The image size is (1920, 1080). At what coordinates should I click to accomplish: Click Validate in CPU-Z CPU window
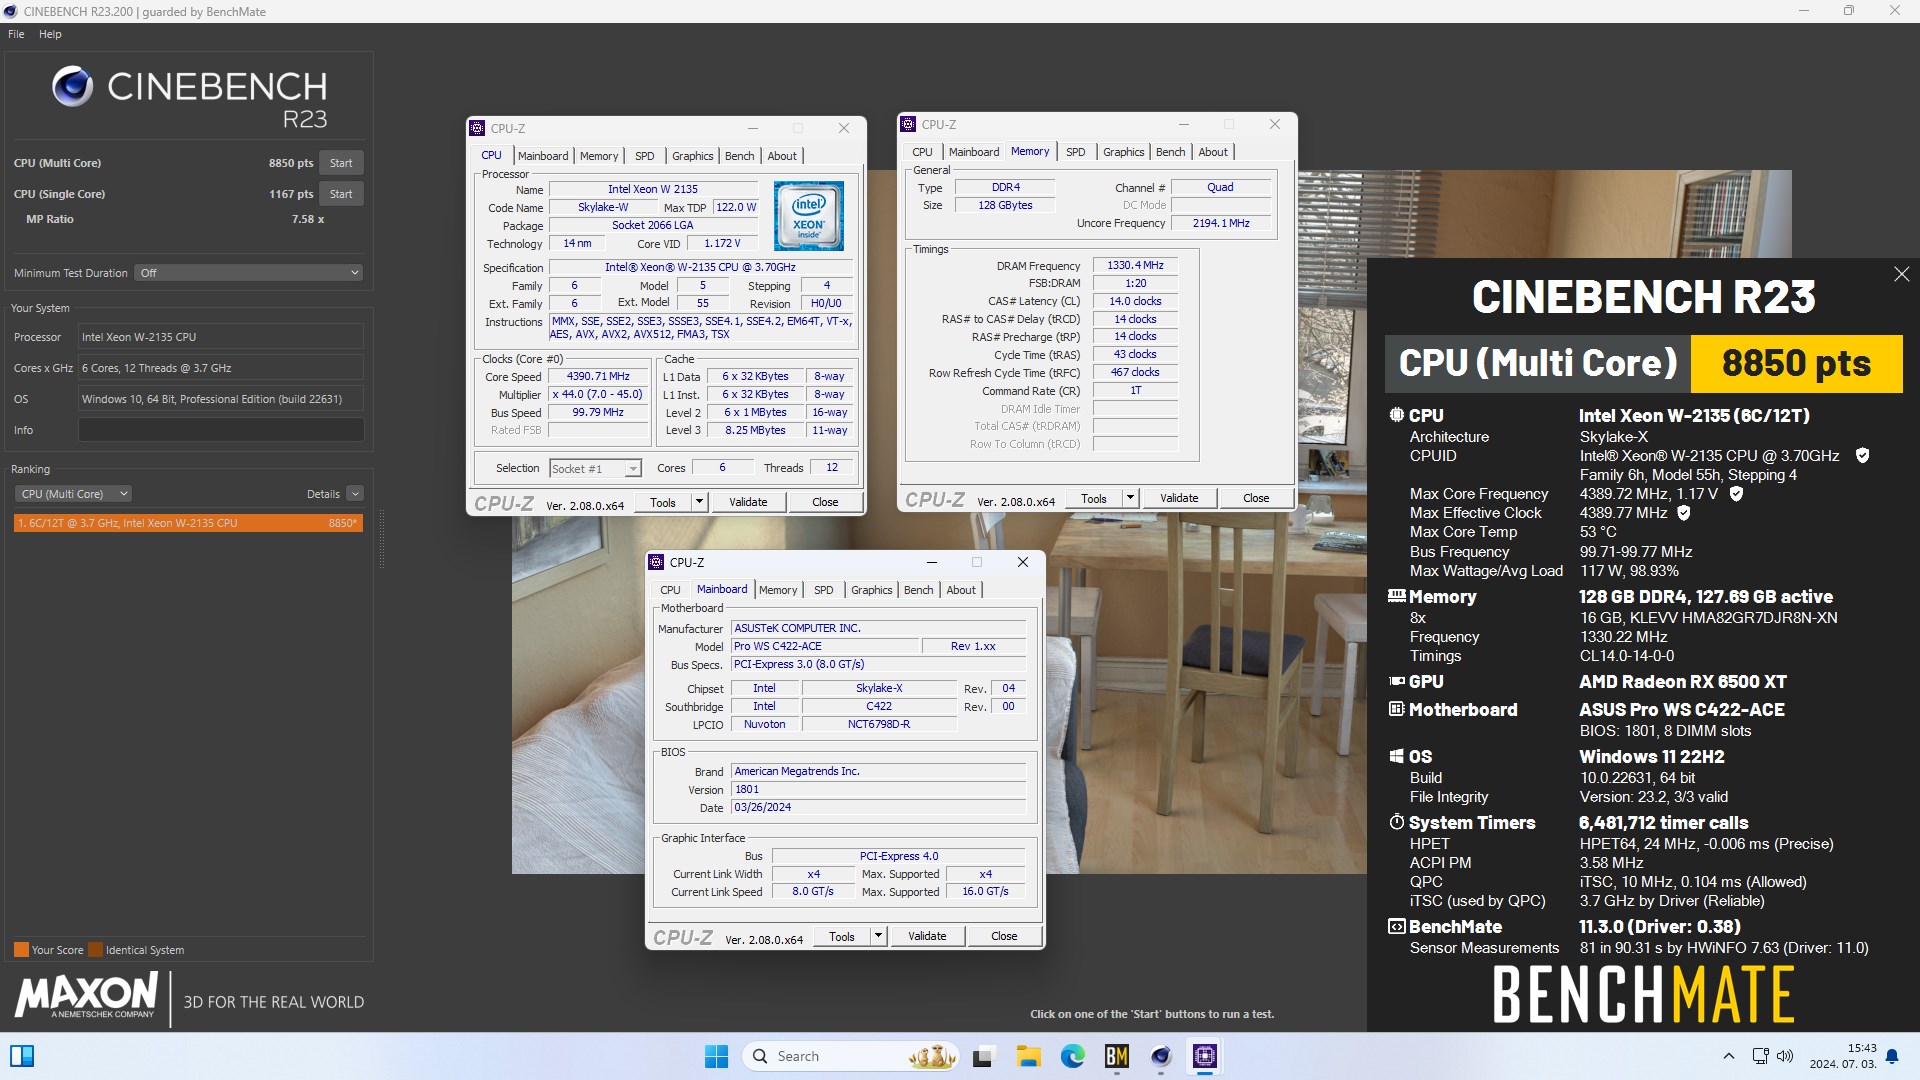click(x=748, y=503)
